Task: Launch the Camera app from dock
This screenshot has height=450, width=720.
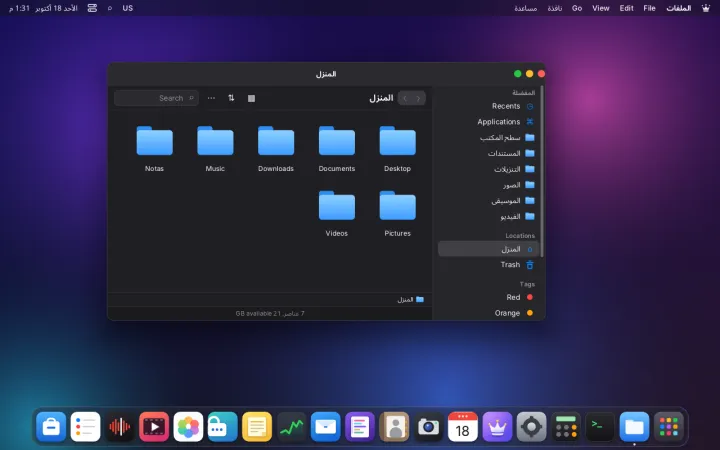Action: [428, 427]
